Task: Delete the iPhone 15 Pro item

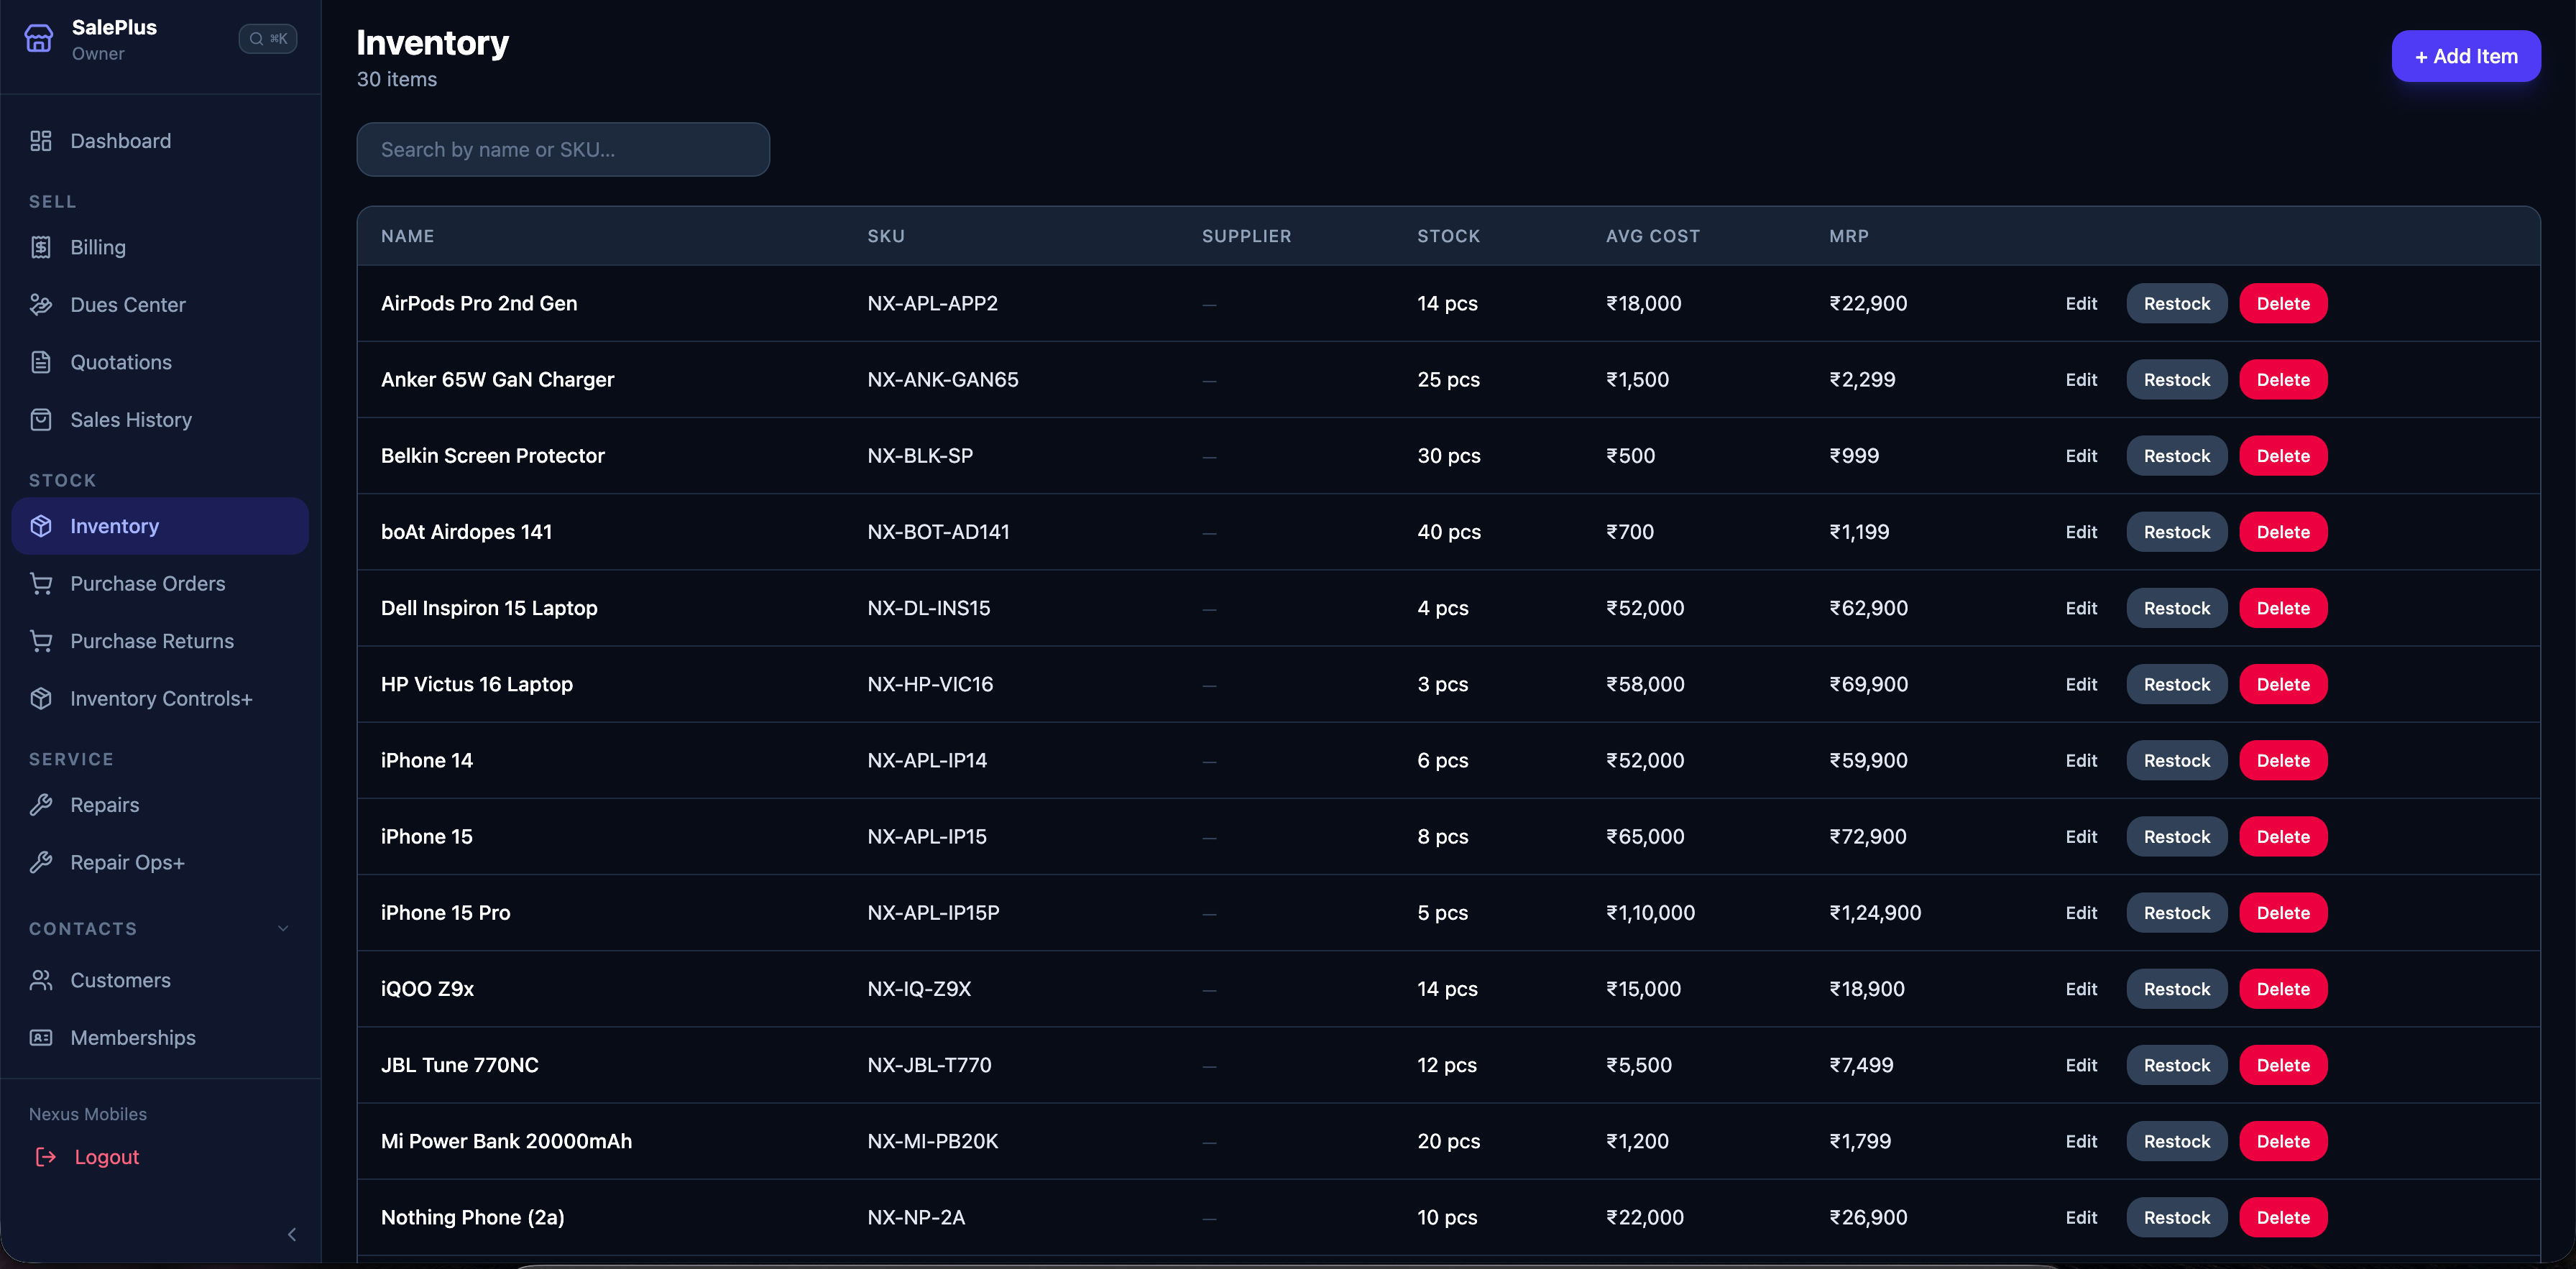Action: coord(2282,912)
